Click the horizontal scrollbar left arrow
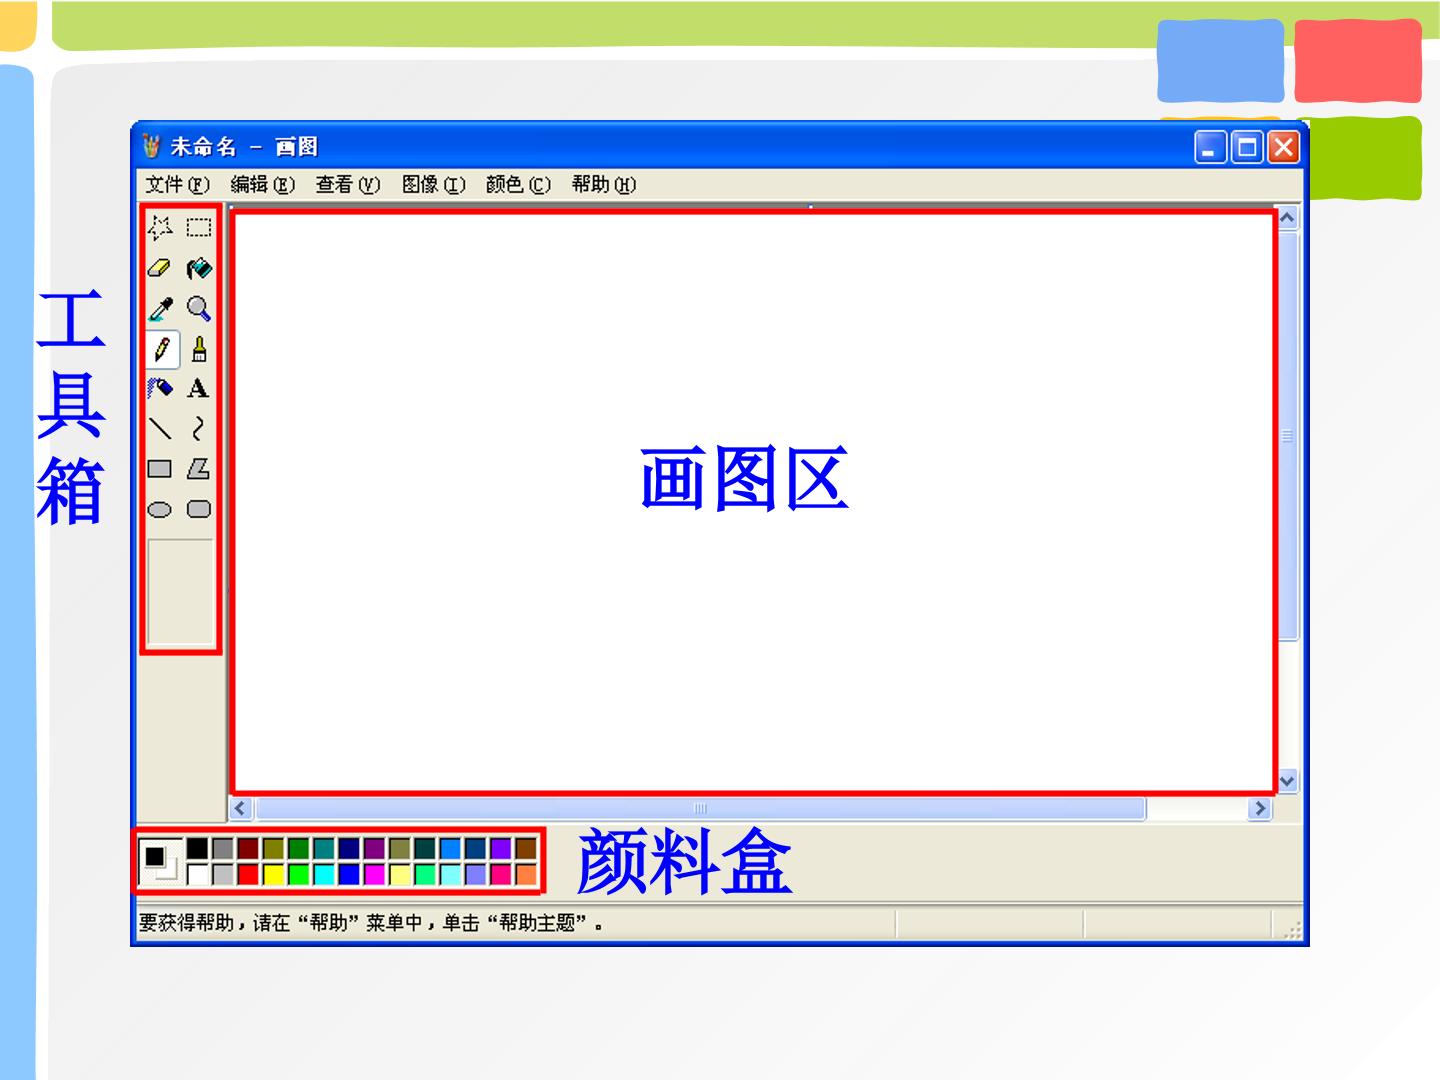The height and width of the screenshot is (1080, 1440). 240,808
